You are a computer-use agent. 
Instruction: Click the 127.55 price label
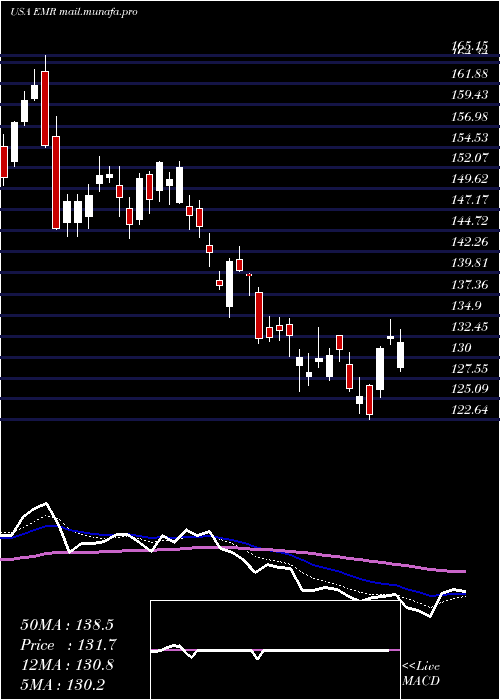click(469, 368)
